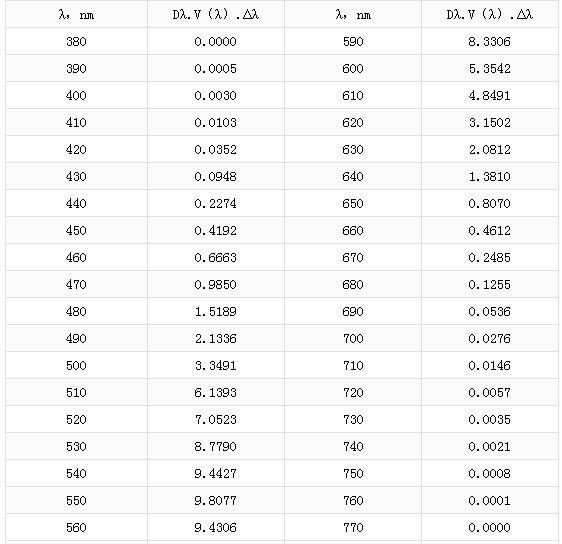
Task: Select the cell containing 6.1393
Action: (x=215, y=392)
